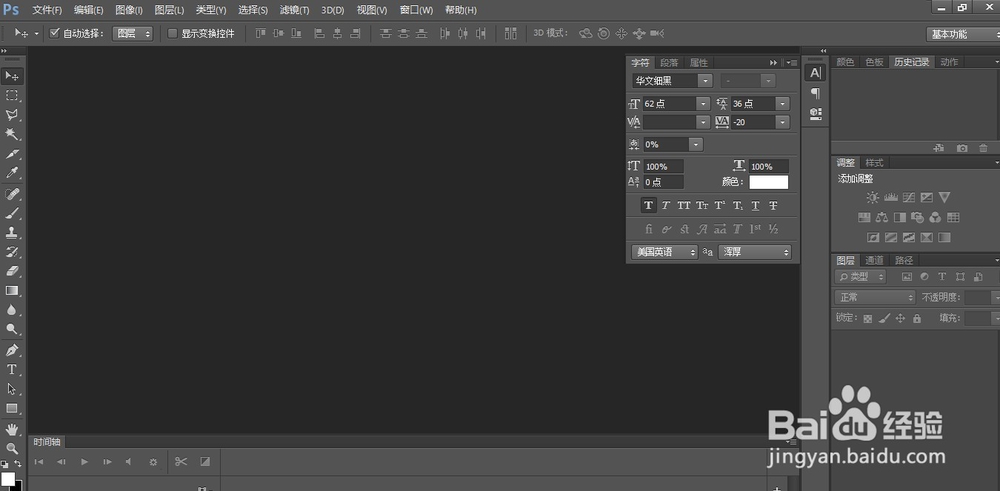This screenshot has height=491, width=1000.
Task: Select the Zoom tool in toolbox
Action: 11,448
